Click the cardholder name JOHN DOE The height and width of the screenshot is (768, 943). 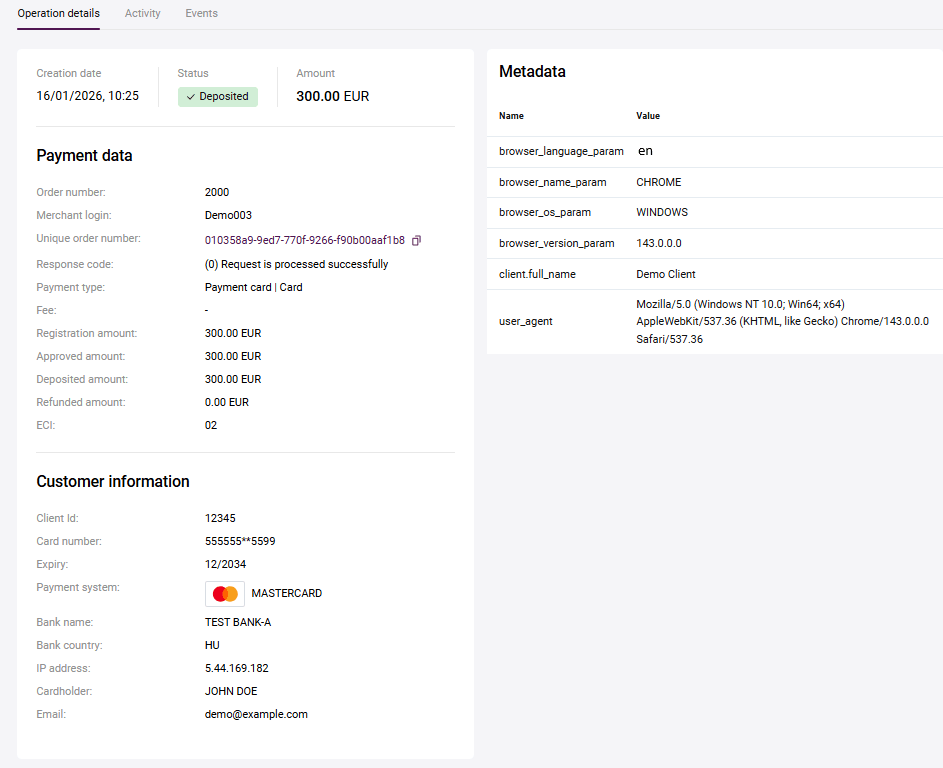tap(231, 692)
